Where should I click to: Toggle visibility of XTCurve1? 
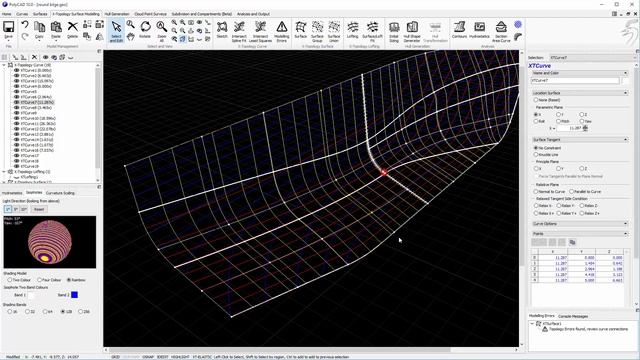pos(17,70)
